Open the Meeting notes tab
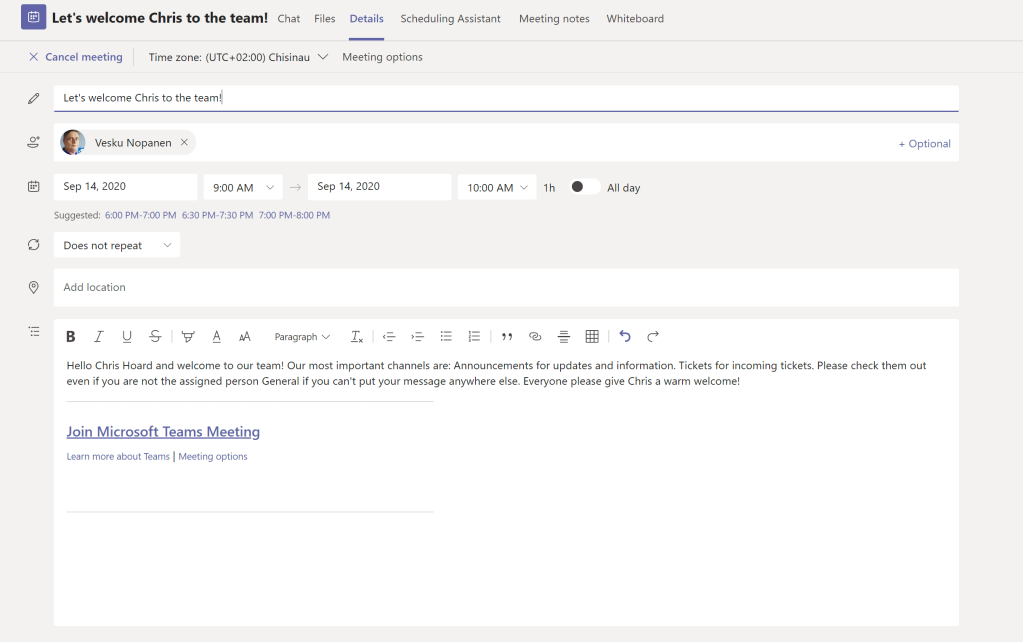This screenshot has height=642, width=1023. coord(554,18)
